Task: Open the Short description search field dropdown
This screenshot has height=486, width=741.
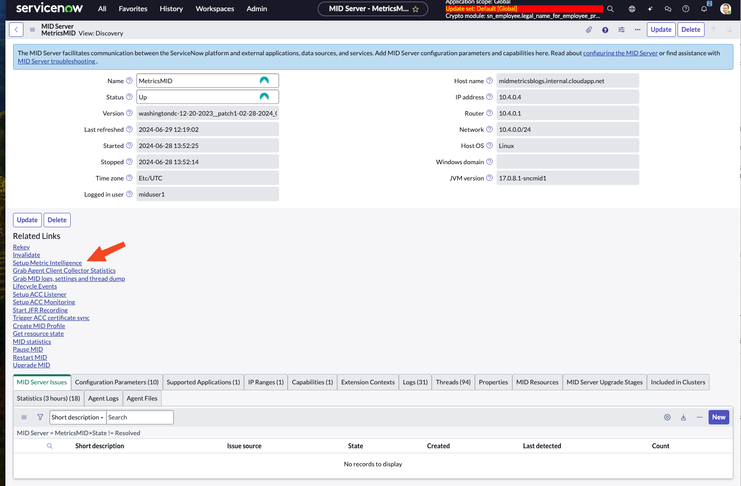Action: tap(78, 417)
